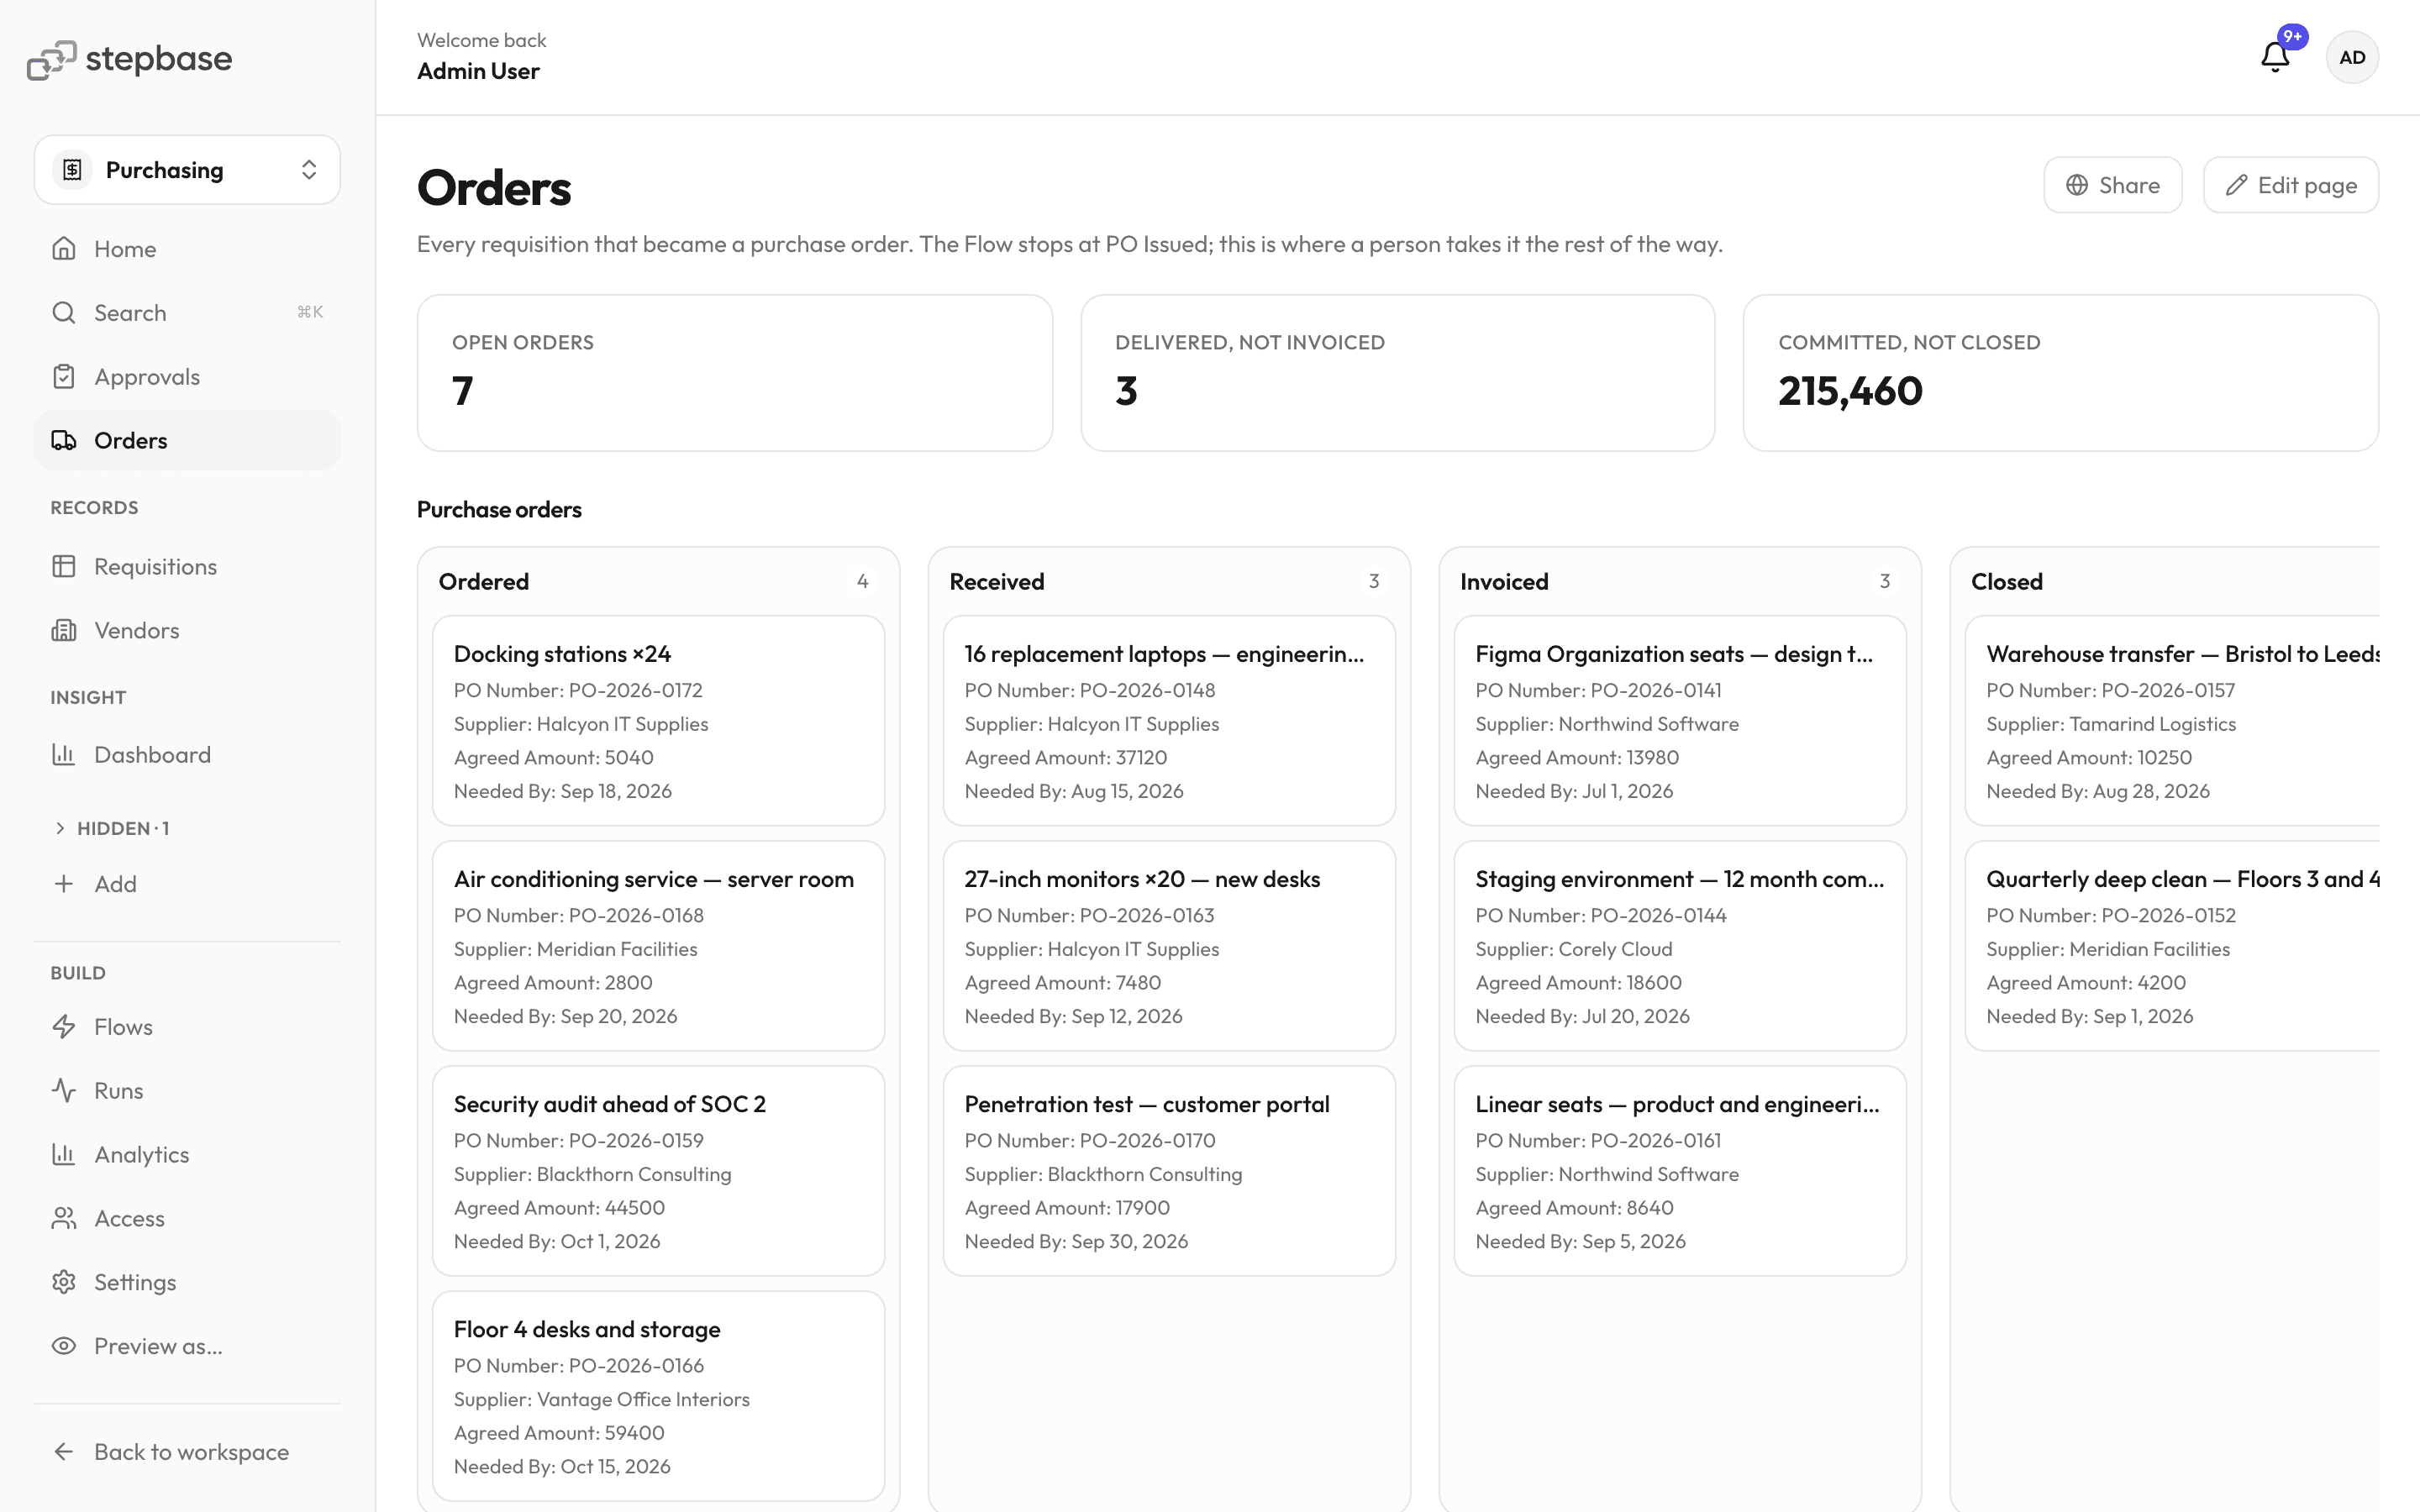Click the Access people icon
Image resolution: width=2420 pixels, height=1512 pixels.
(64, 1218)
